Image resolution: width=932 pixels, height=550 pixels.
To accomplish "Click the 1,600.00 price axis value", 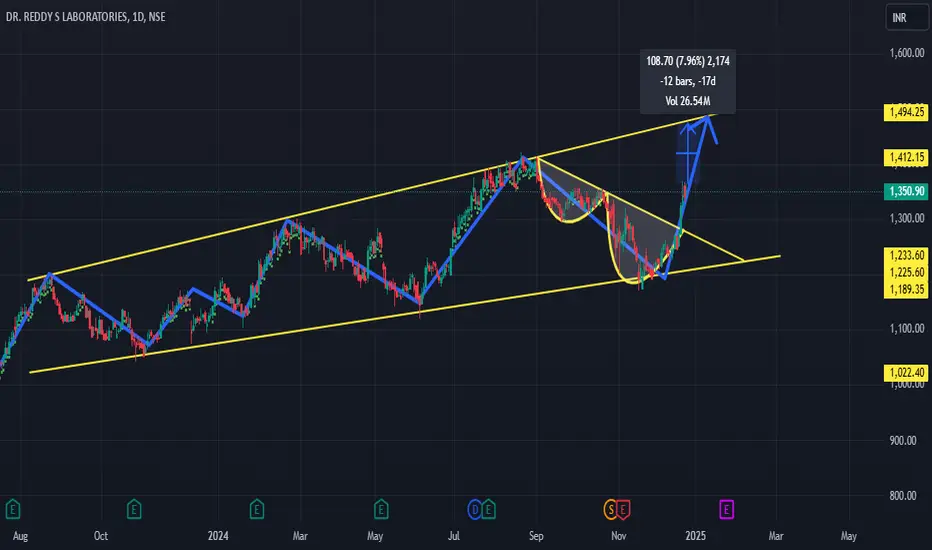I will [907, 53].
